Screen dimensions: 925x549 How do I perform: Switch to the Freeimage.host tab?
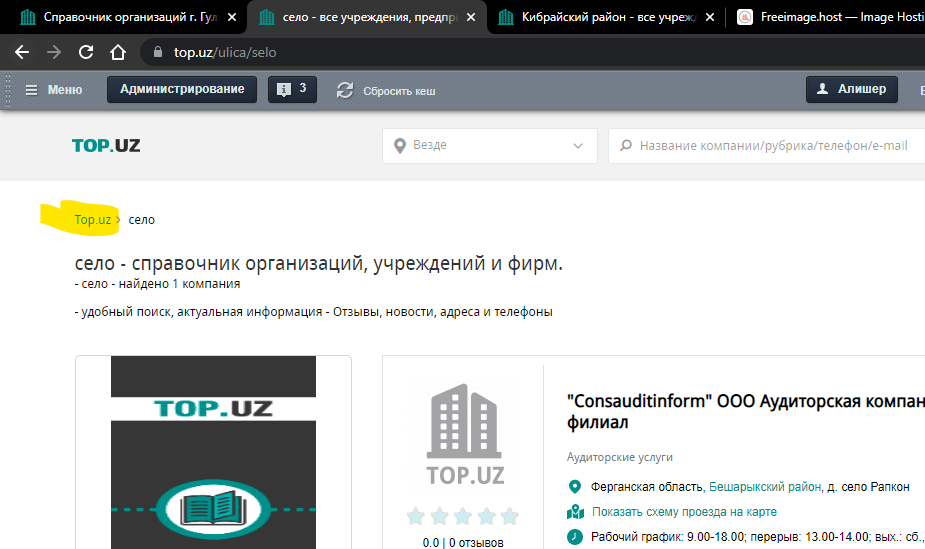point(831,17)
